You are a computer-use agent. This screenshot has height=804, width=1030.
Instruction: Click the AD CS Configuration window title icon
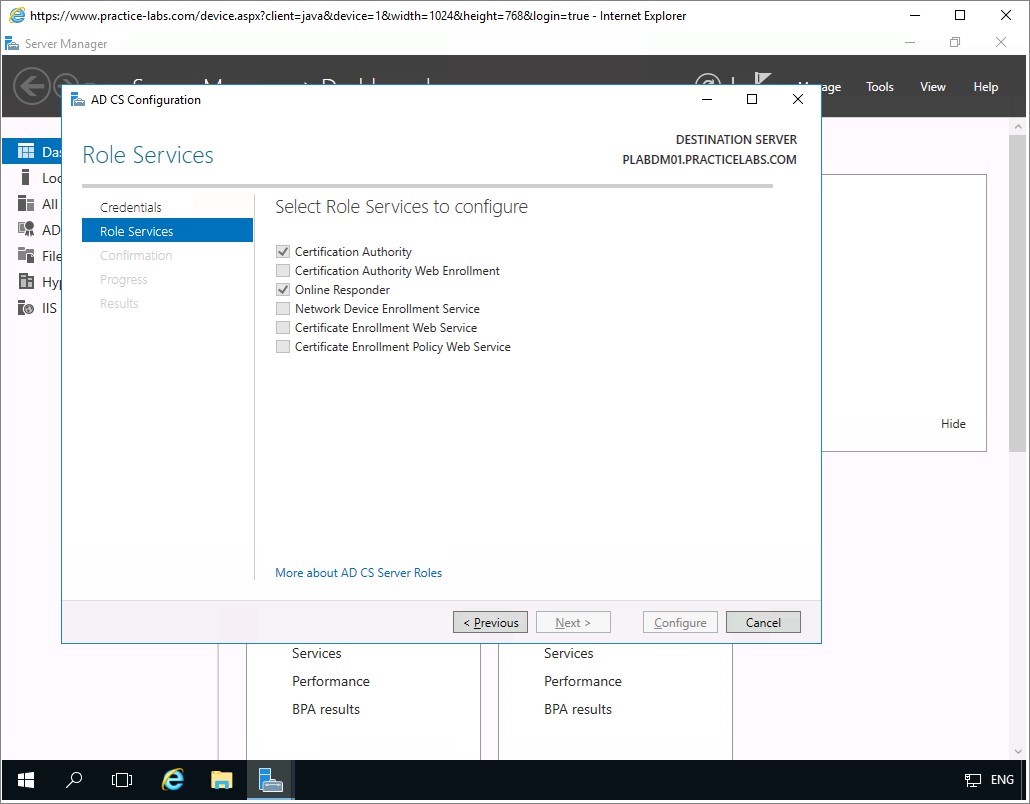point(78,100)
